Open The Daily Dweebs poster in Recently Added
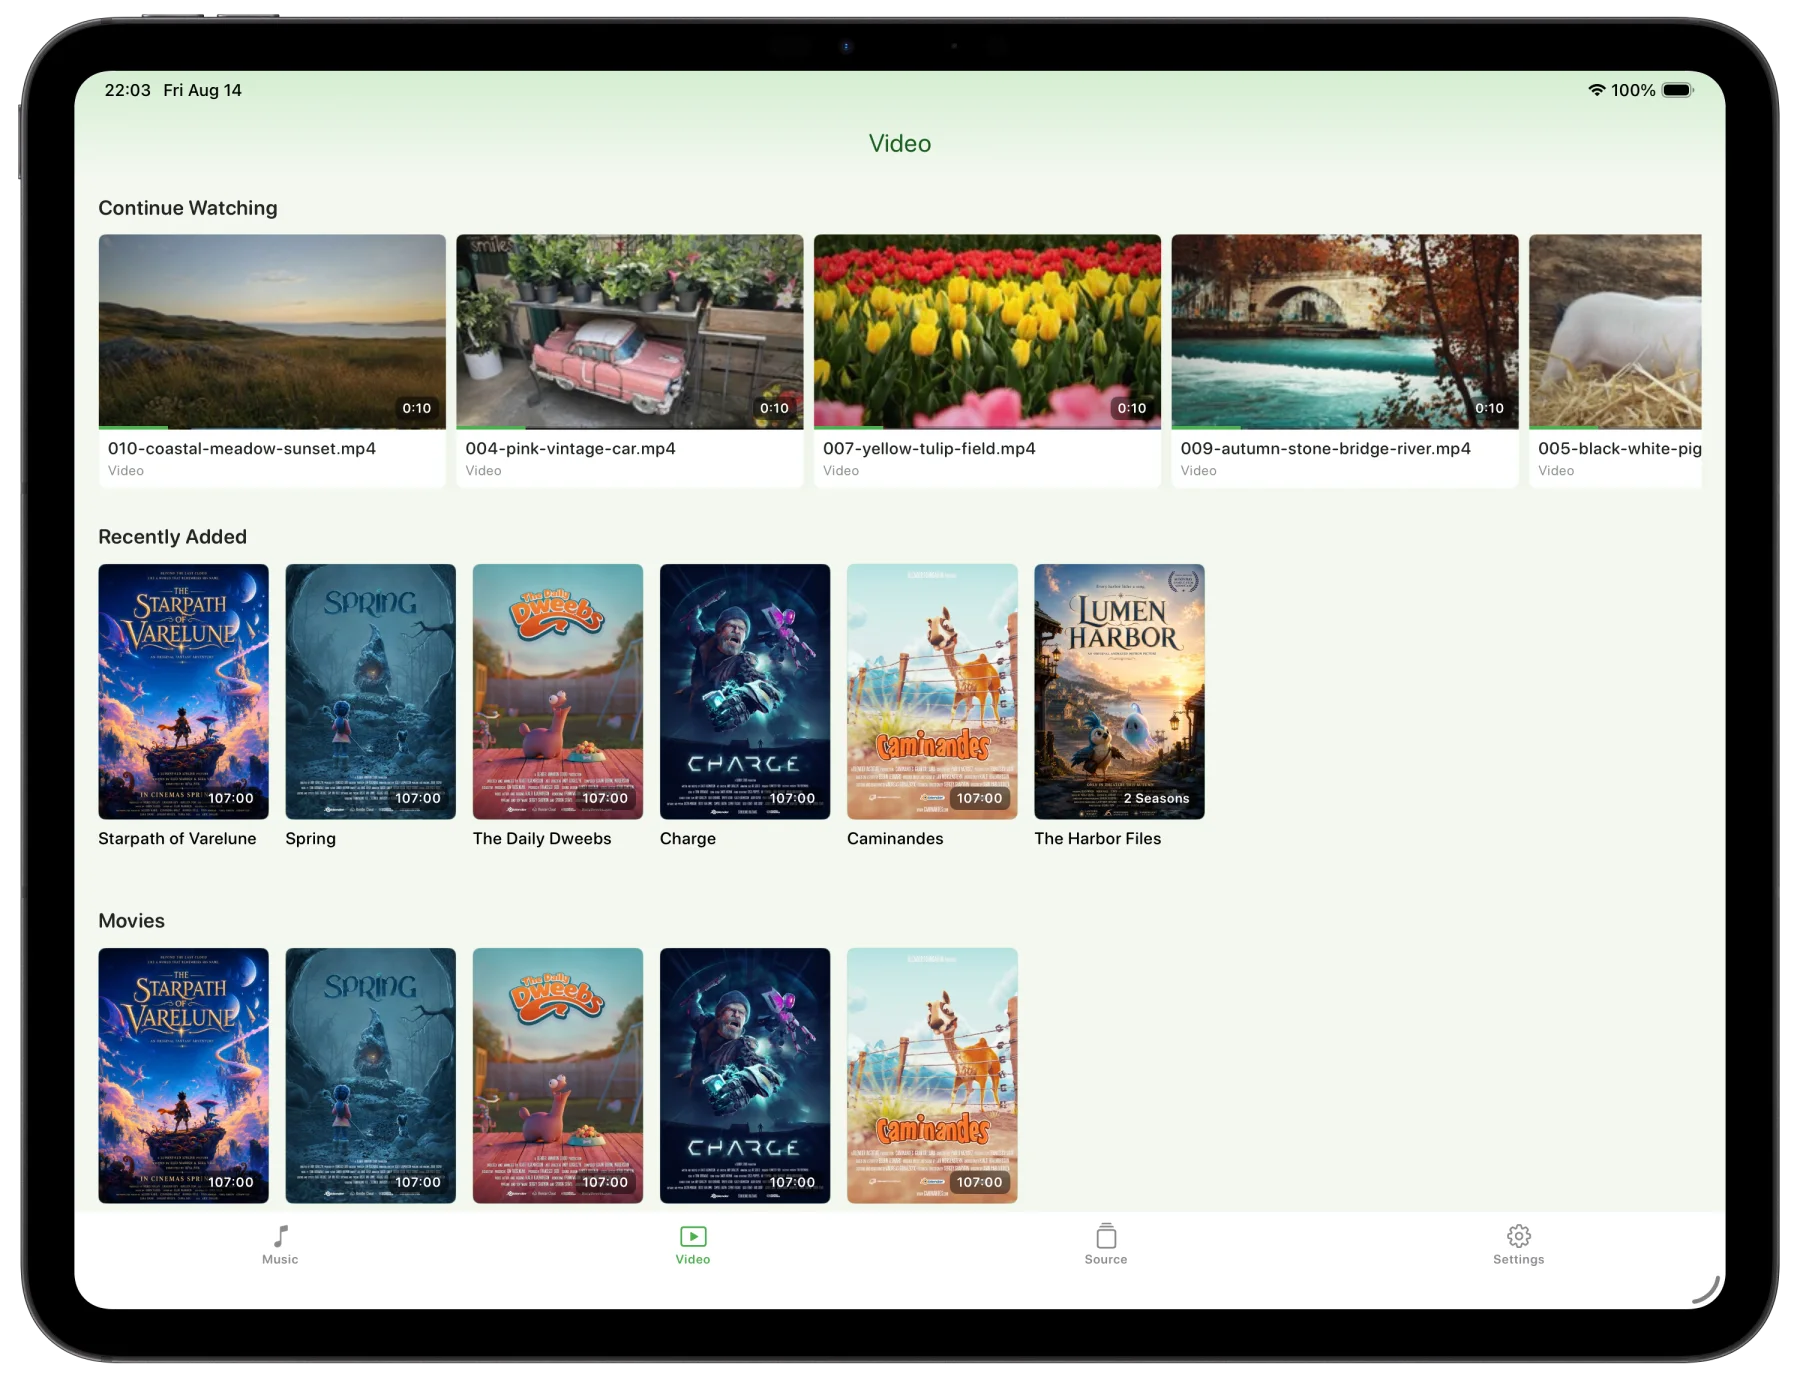The height and width of the screenshot is (1380, 1800). [x=557, y=691]
